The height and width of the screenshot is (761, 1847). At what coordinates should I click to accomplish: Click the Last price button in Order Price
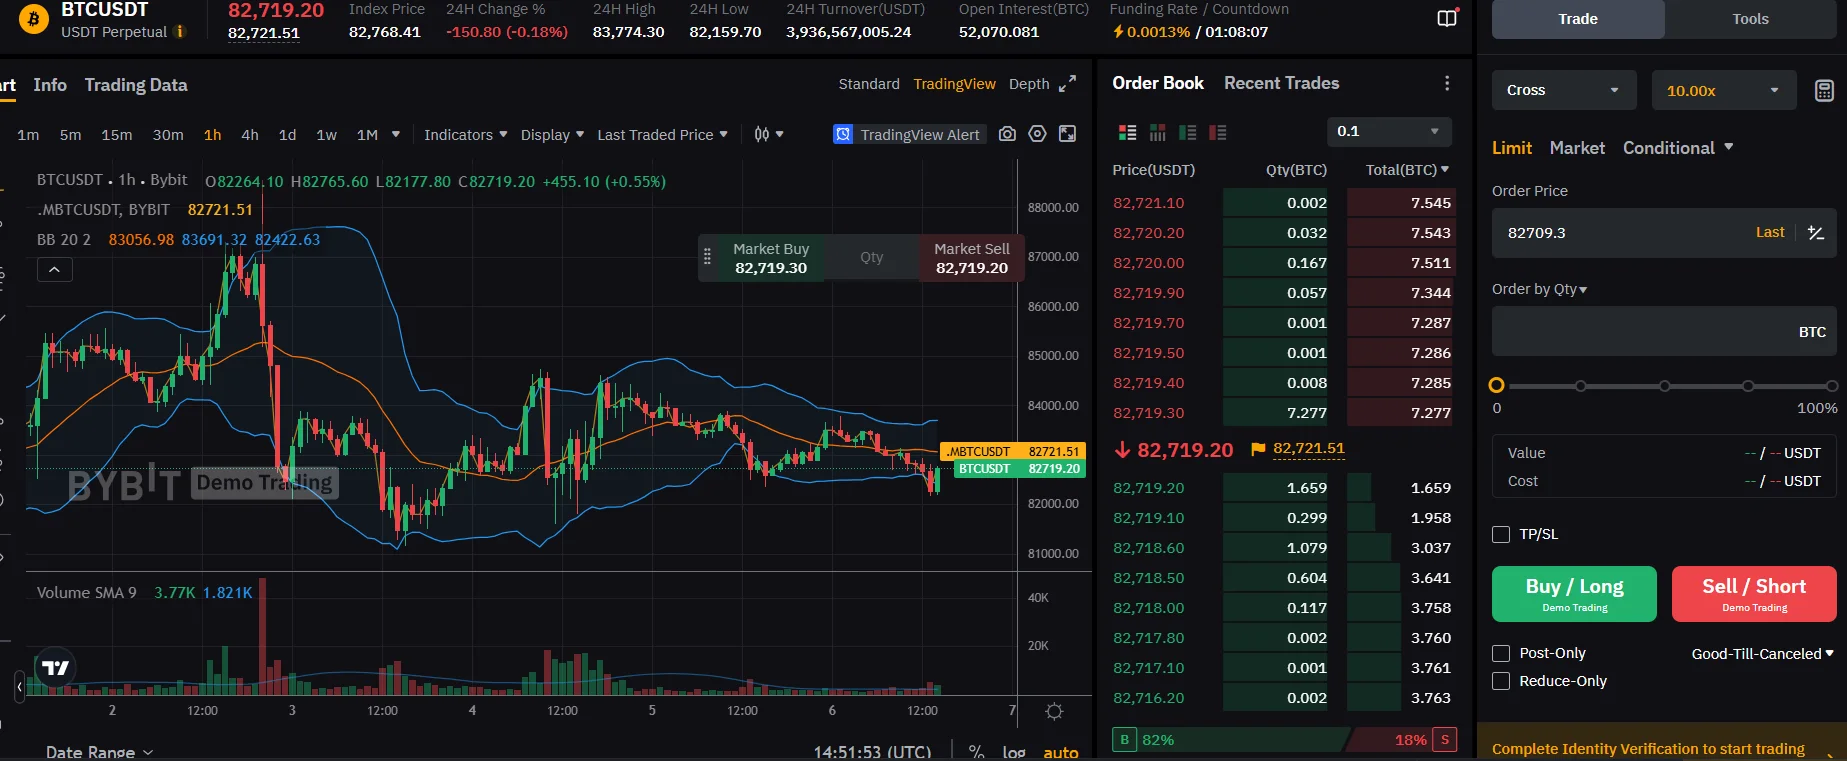(1770, 232)
